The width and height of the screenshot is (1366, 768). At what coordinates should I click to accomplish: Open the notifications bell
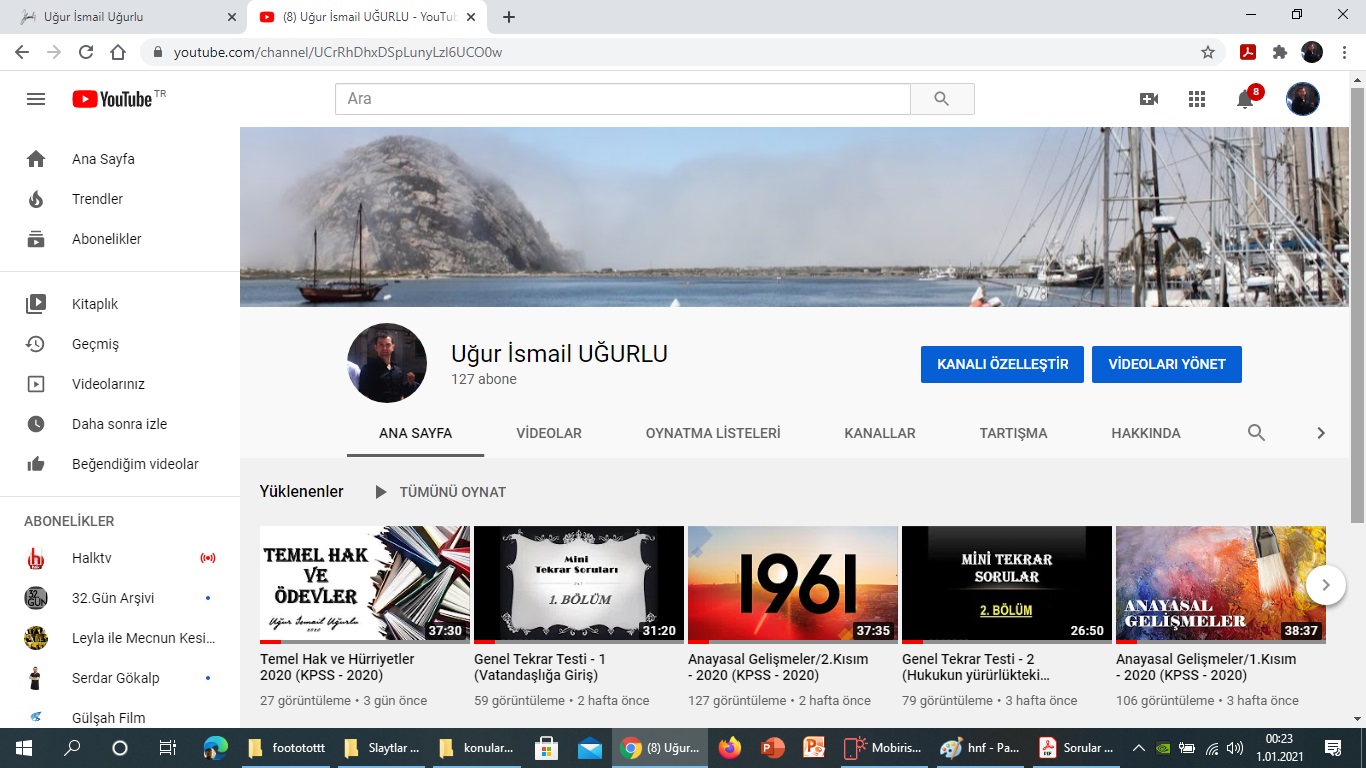click(1245, 99)
